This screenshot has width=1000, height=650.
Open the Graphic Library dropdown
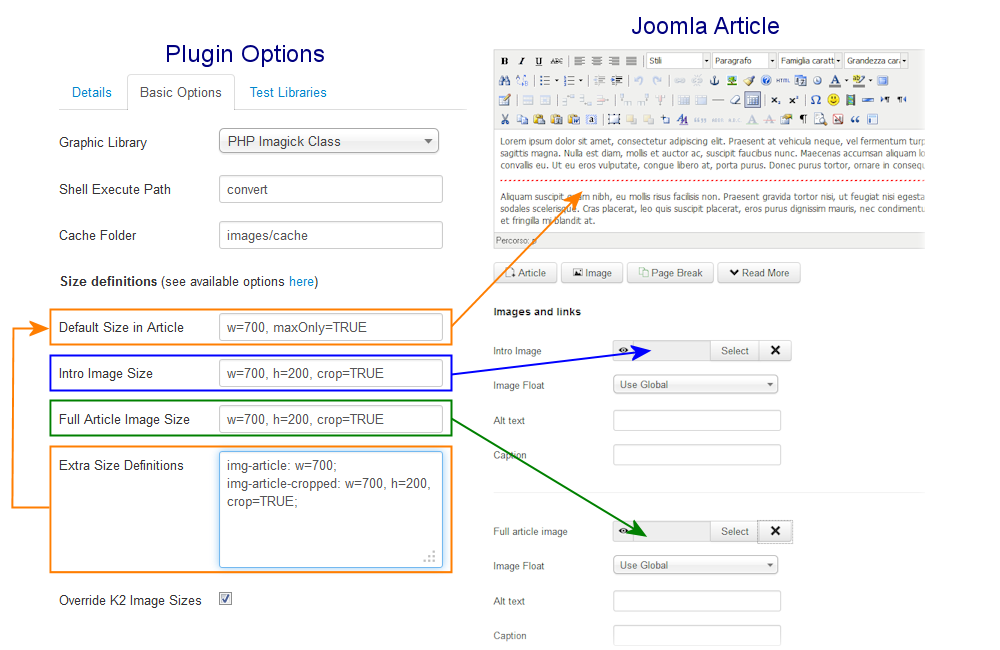[x=328, y=141]
